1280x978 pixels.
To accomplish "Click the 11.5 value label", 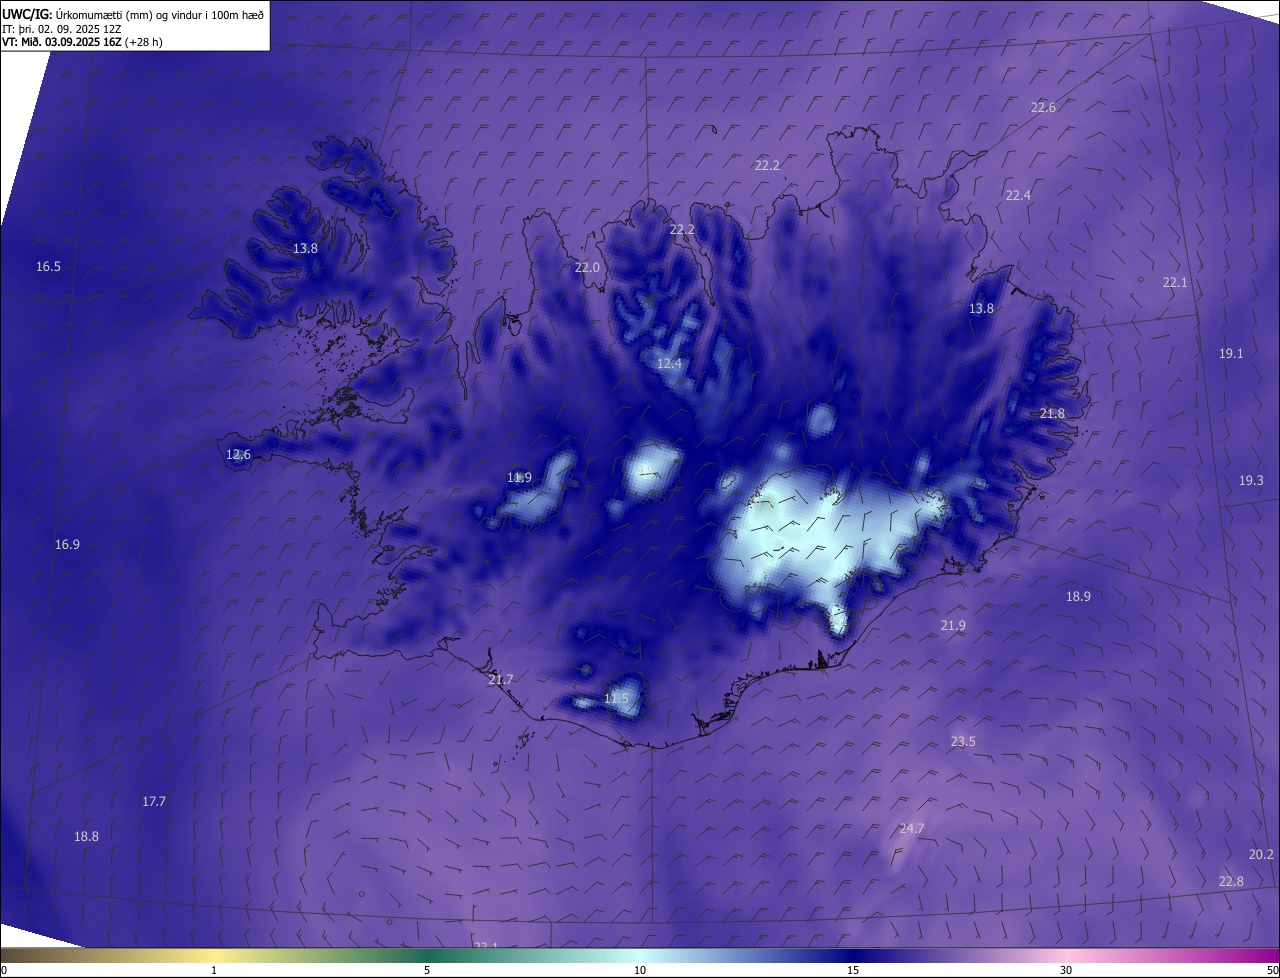I will (x=617, y=698).
